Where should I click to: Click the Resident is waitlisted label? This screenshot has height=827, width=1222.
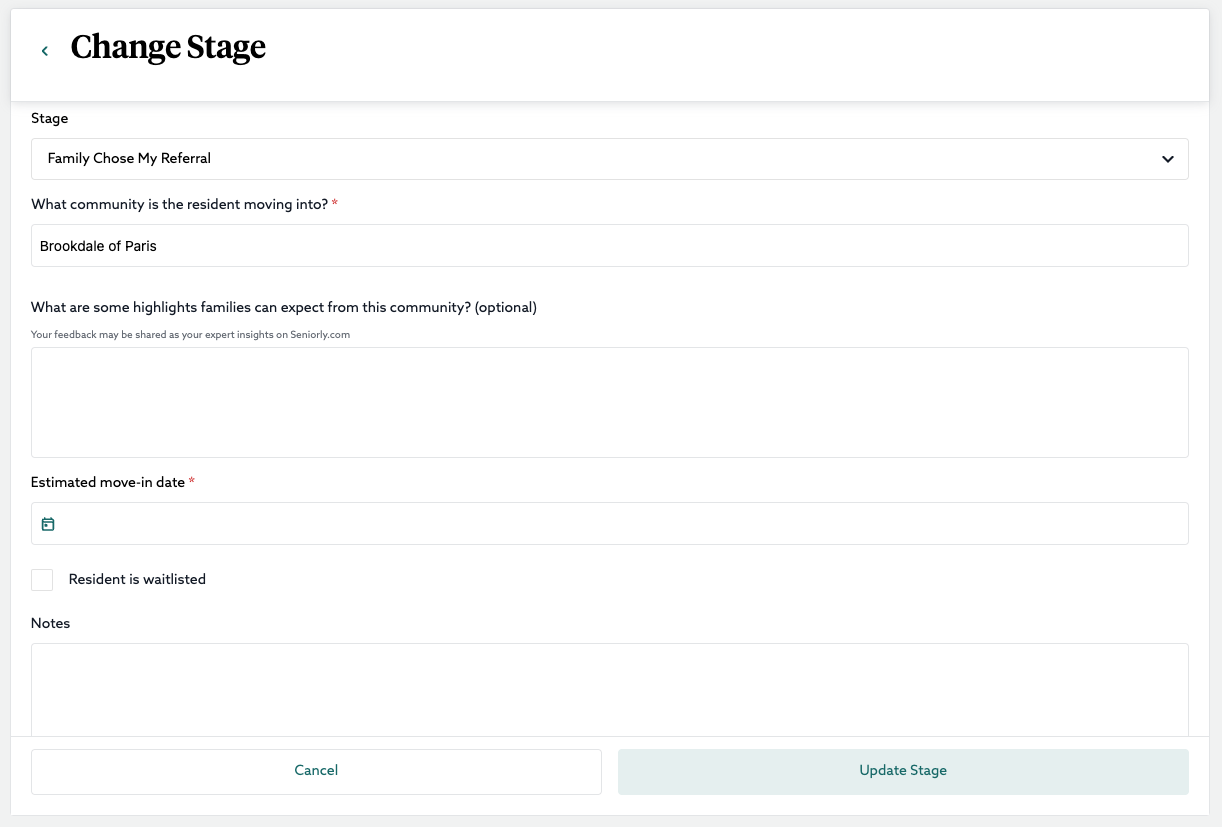point(137,579)
